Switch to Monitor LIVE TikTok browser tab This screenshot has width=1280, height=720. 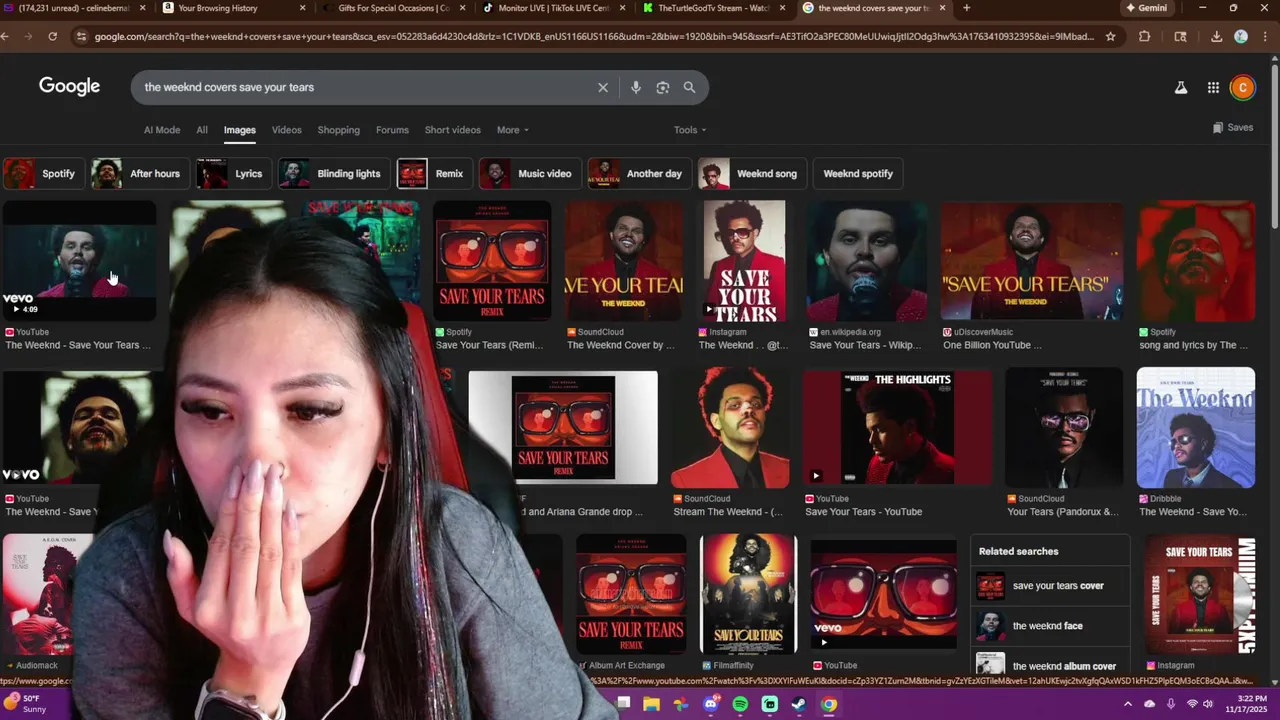click(x=554, y=8)
